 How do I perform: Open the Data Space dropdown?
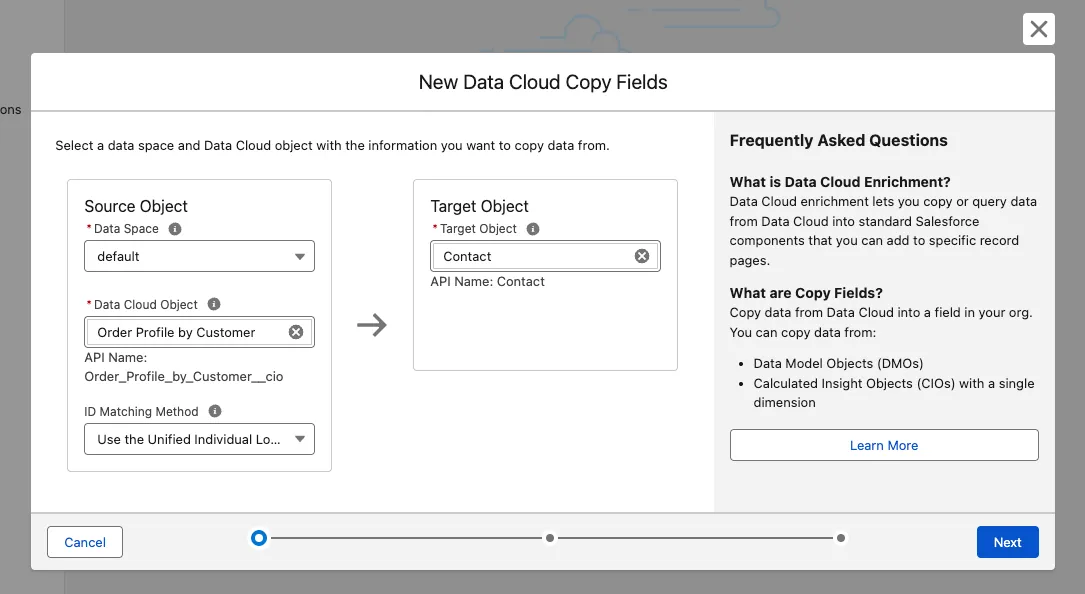tap(199, 256)
